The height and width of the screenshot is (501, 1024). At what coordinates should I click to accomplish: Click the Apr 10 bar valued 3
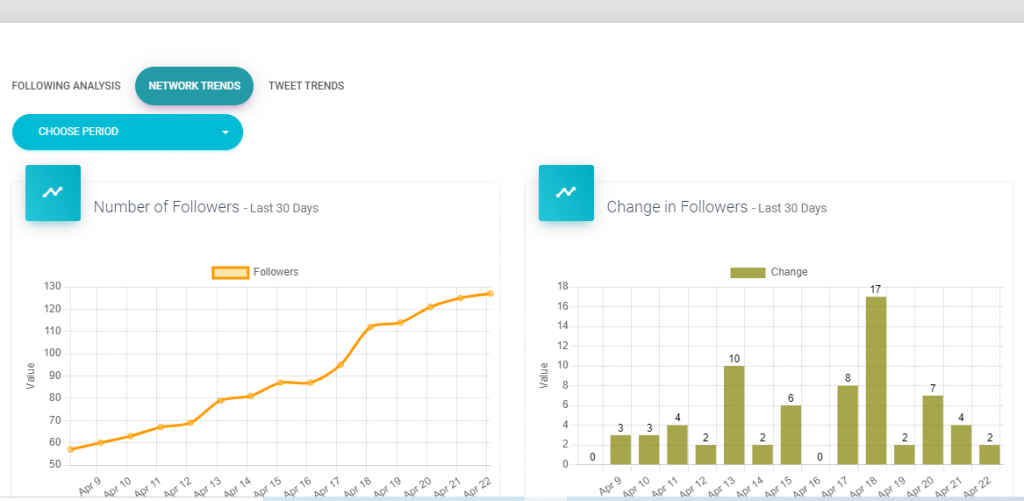(649, 450)
